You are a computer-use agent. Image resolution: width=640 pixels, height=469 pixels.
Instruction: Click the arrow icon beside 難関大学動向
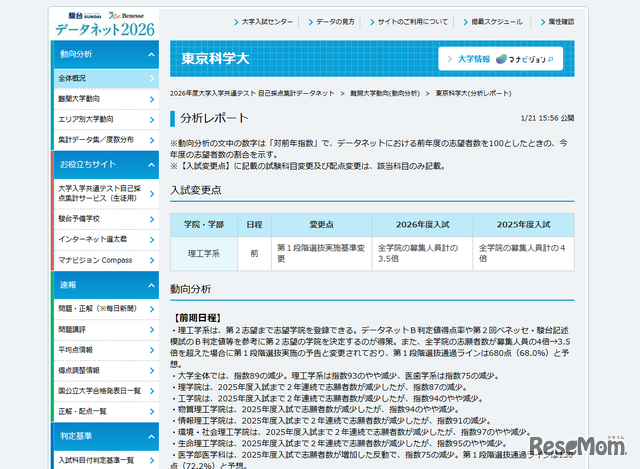tap(152, 99)
